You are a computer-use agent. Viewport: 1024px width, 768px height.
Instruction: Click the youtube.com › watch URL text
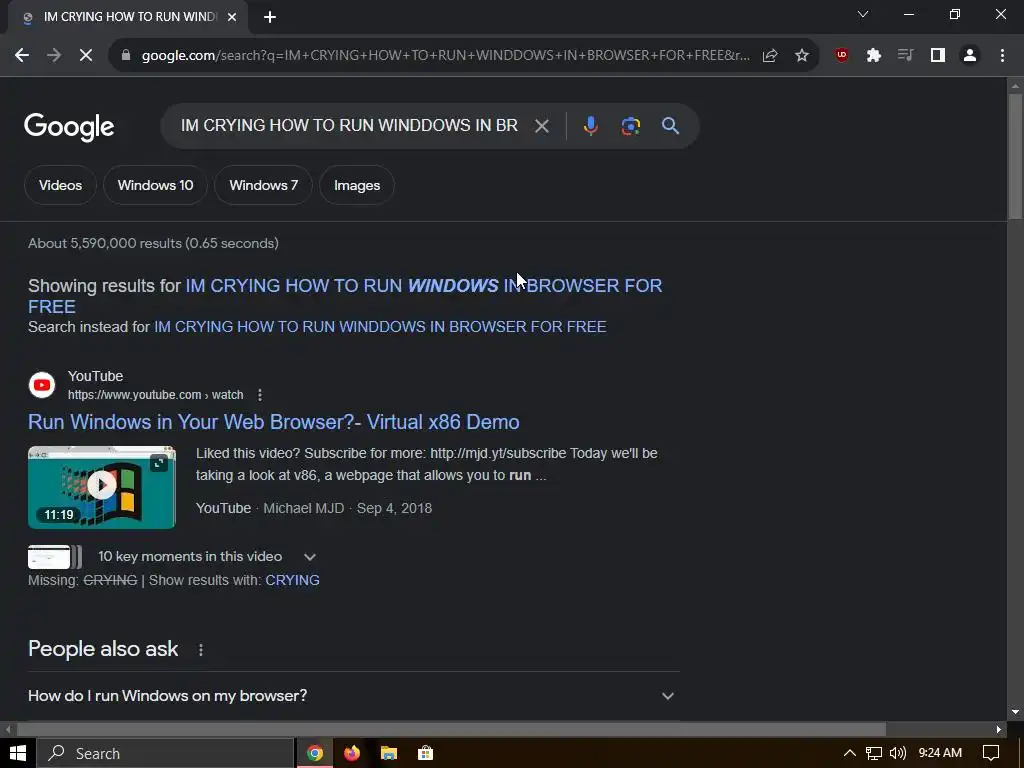(x=155, y=394)
